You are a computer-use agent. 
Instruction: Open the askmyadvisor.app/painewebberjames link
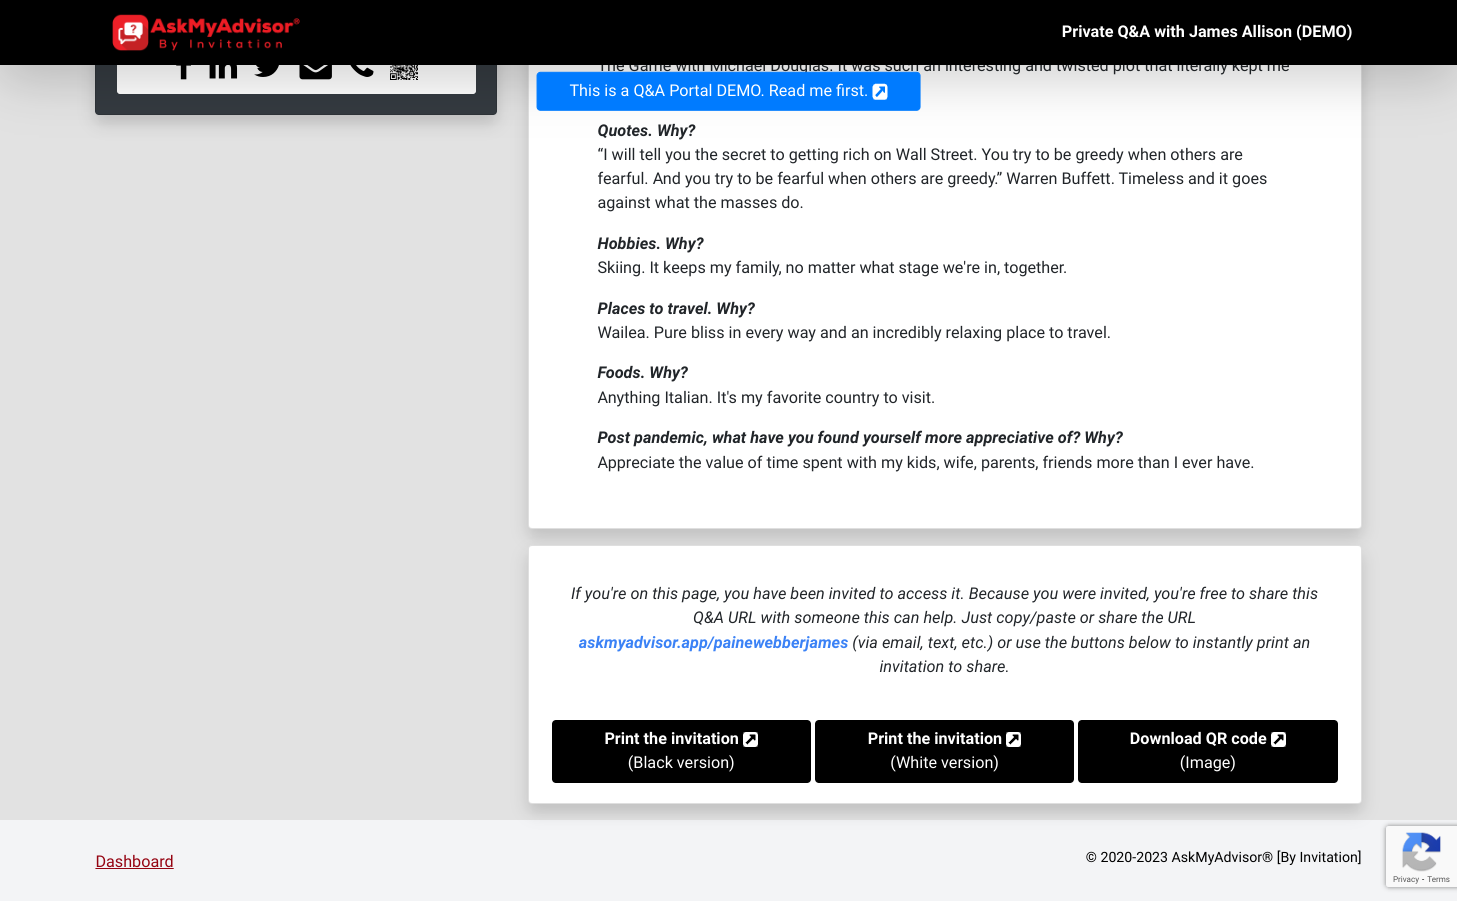tap(713, 643)
